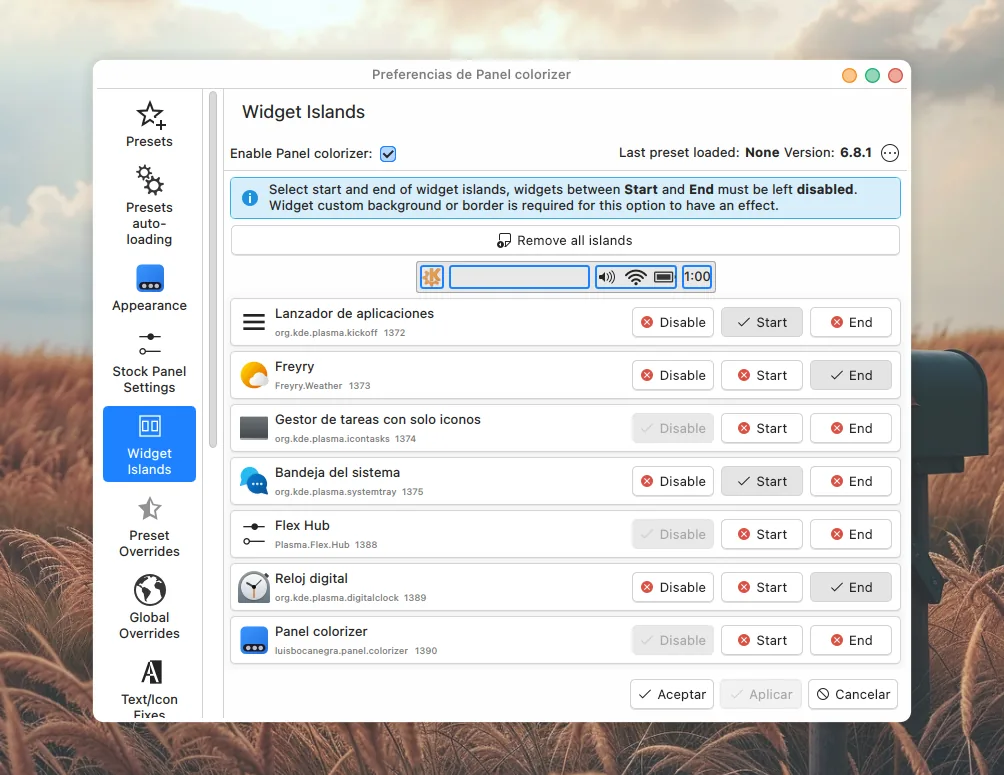Open the Presets sidebar section

149,125
